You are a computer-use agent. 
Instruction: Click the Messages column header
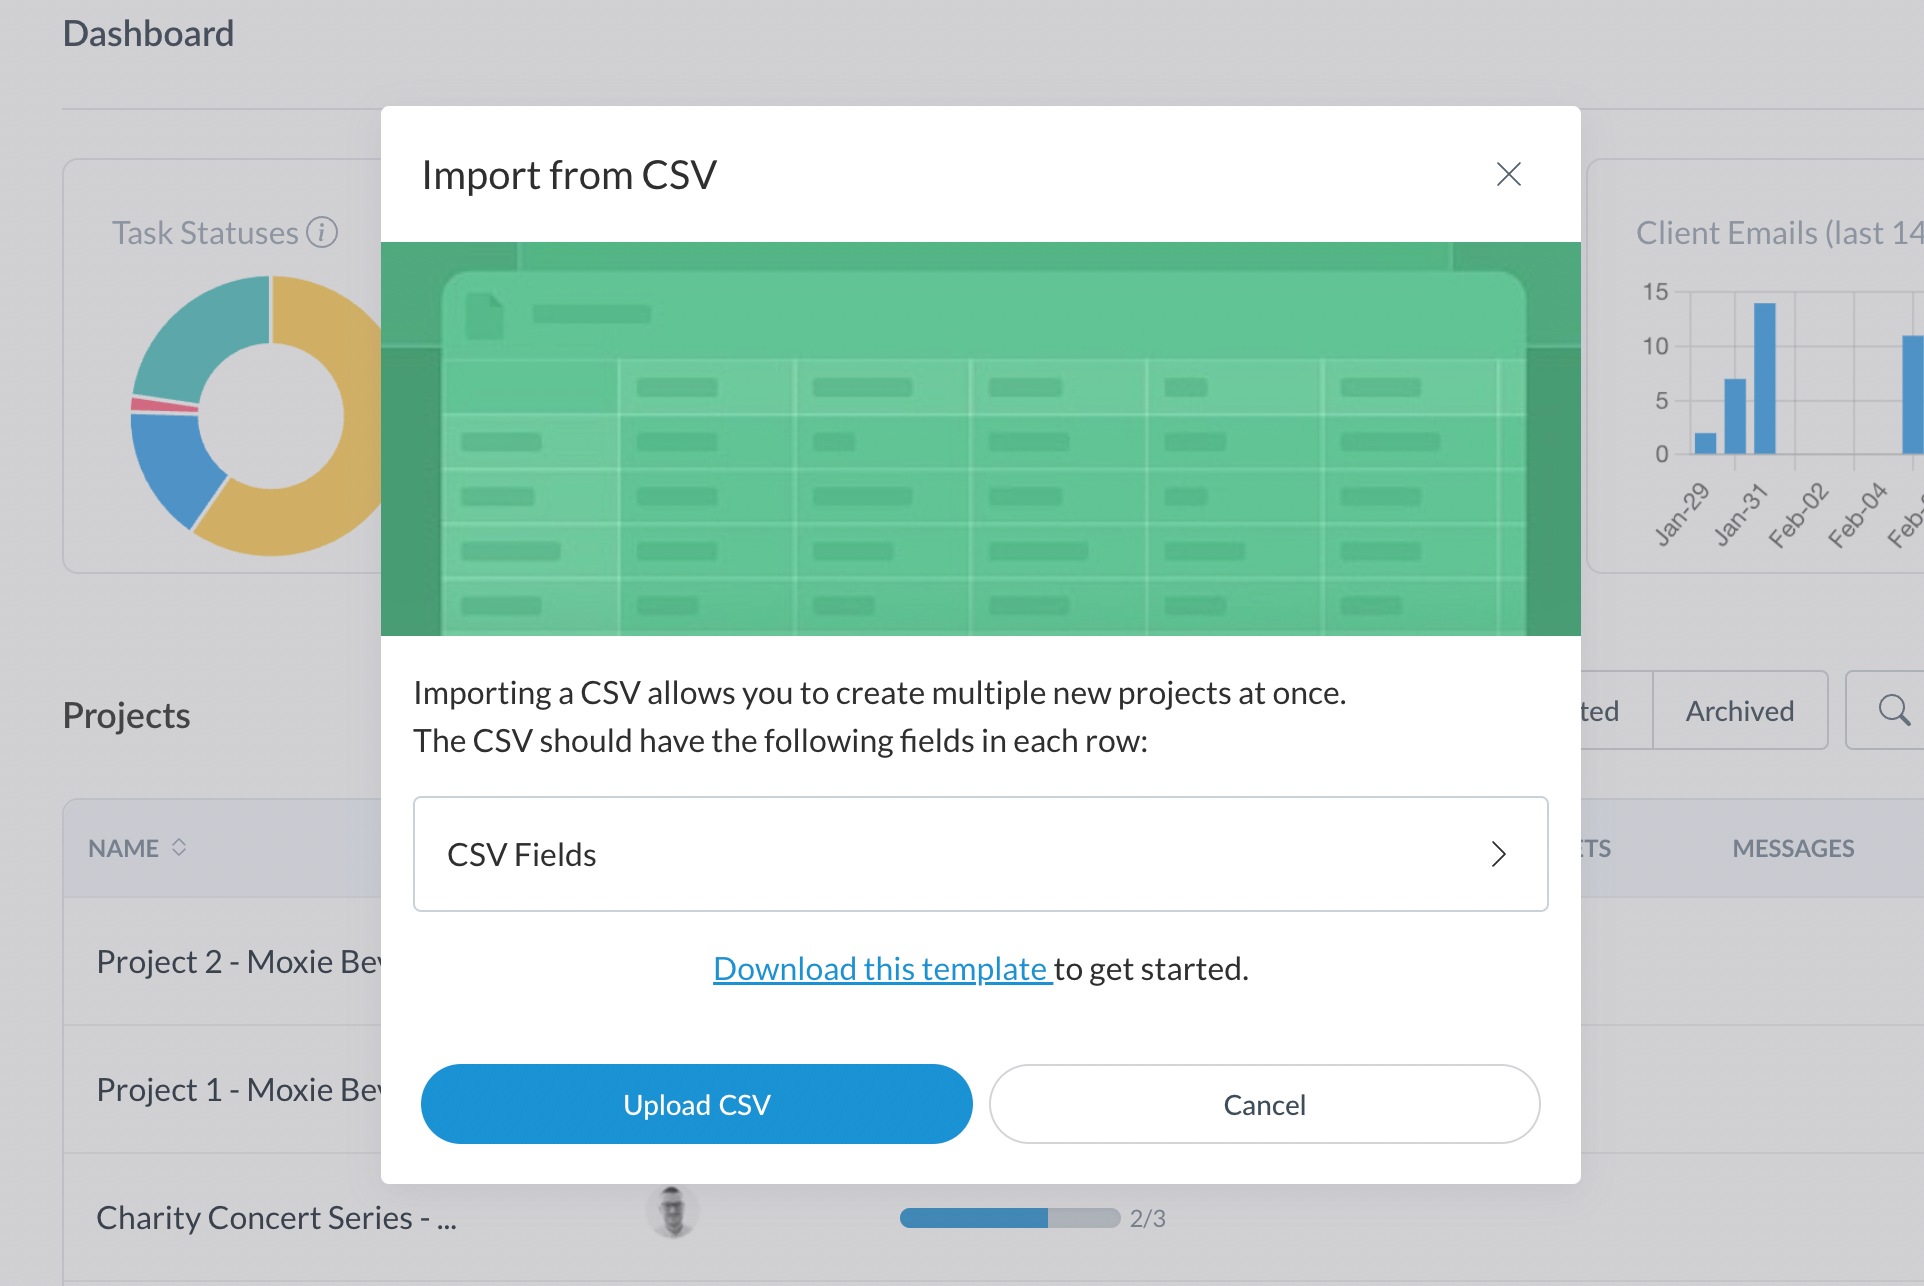[x=1793, y=848]
